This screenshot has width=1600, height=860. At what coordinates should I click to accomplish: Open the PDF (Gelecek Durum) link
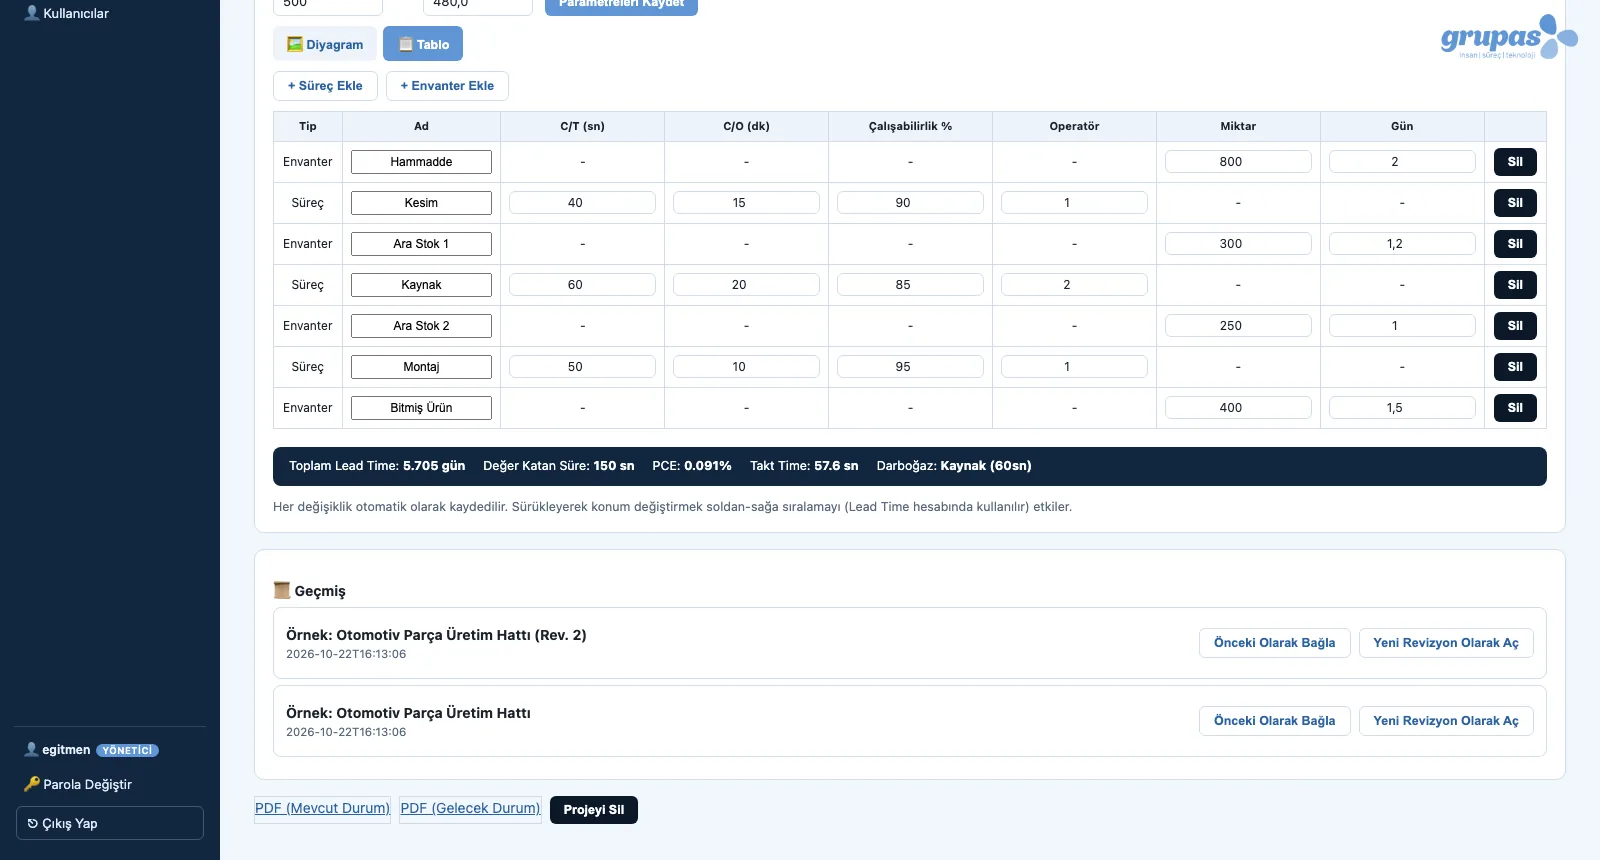click(x=470, y=808)
